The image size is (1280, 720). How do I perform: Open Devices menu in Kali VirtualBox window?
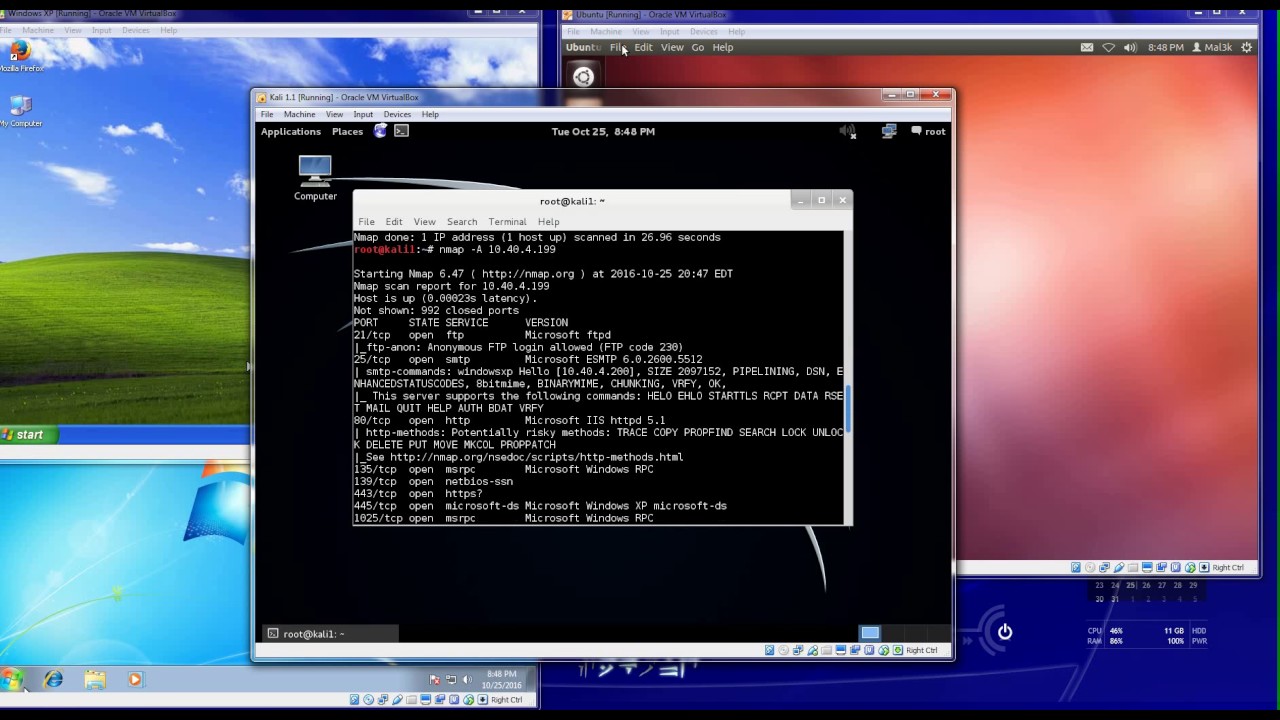pyautogui.click(x=397, y=114)
